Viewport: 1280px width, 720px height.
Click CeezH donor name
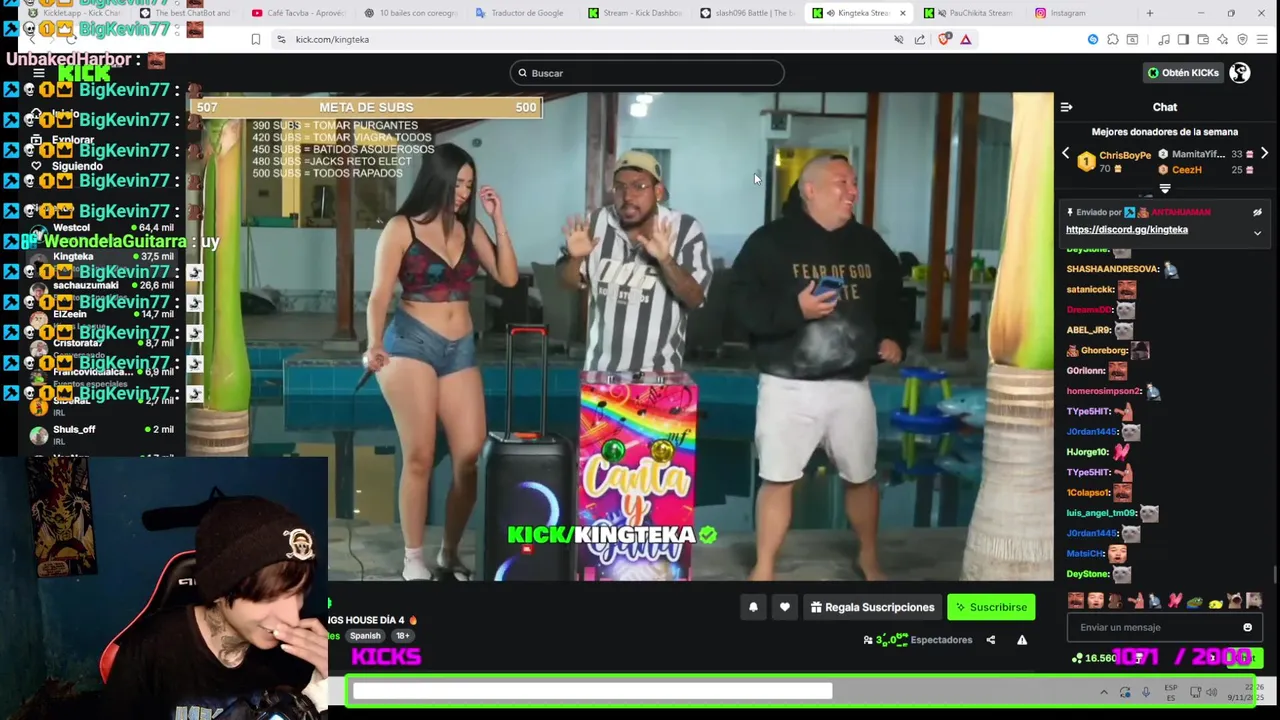[x=1186, y=170]
